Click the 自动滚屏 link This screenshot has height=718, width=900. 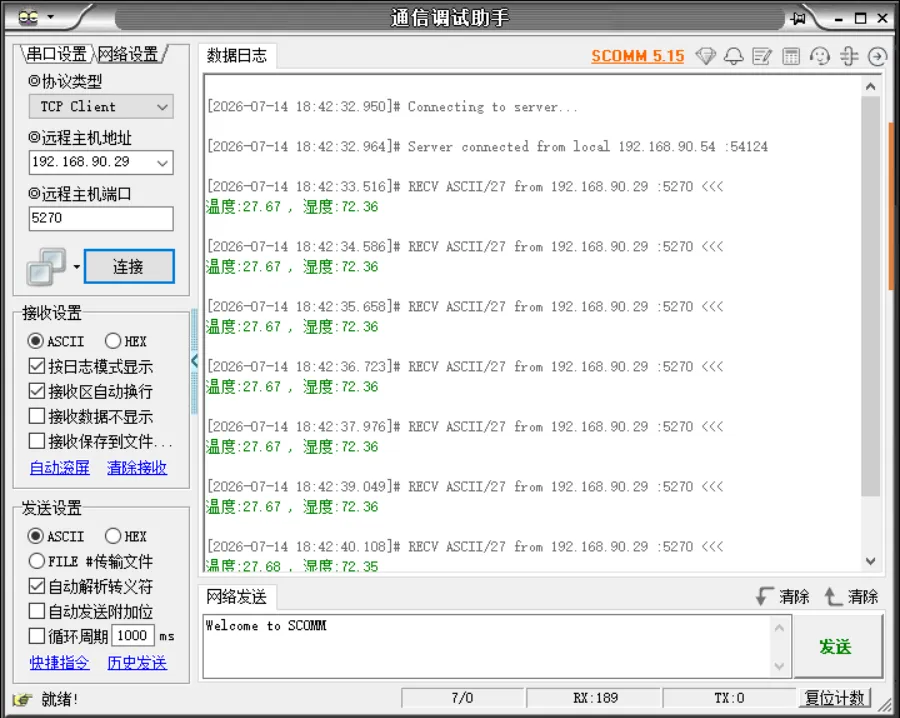click(x=60, y=468)
